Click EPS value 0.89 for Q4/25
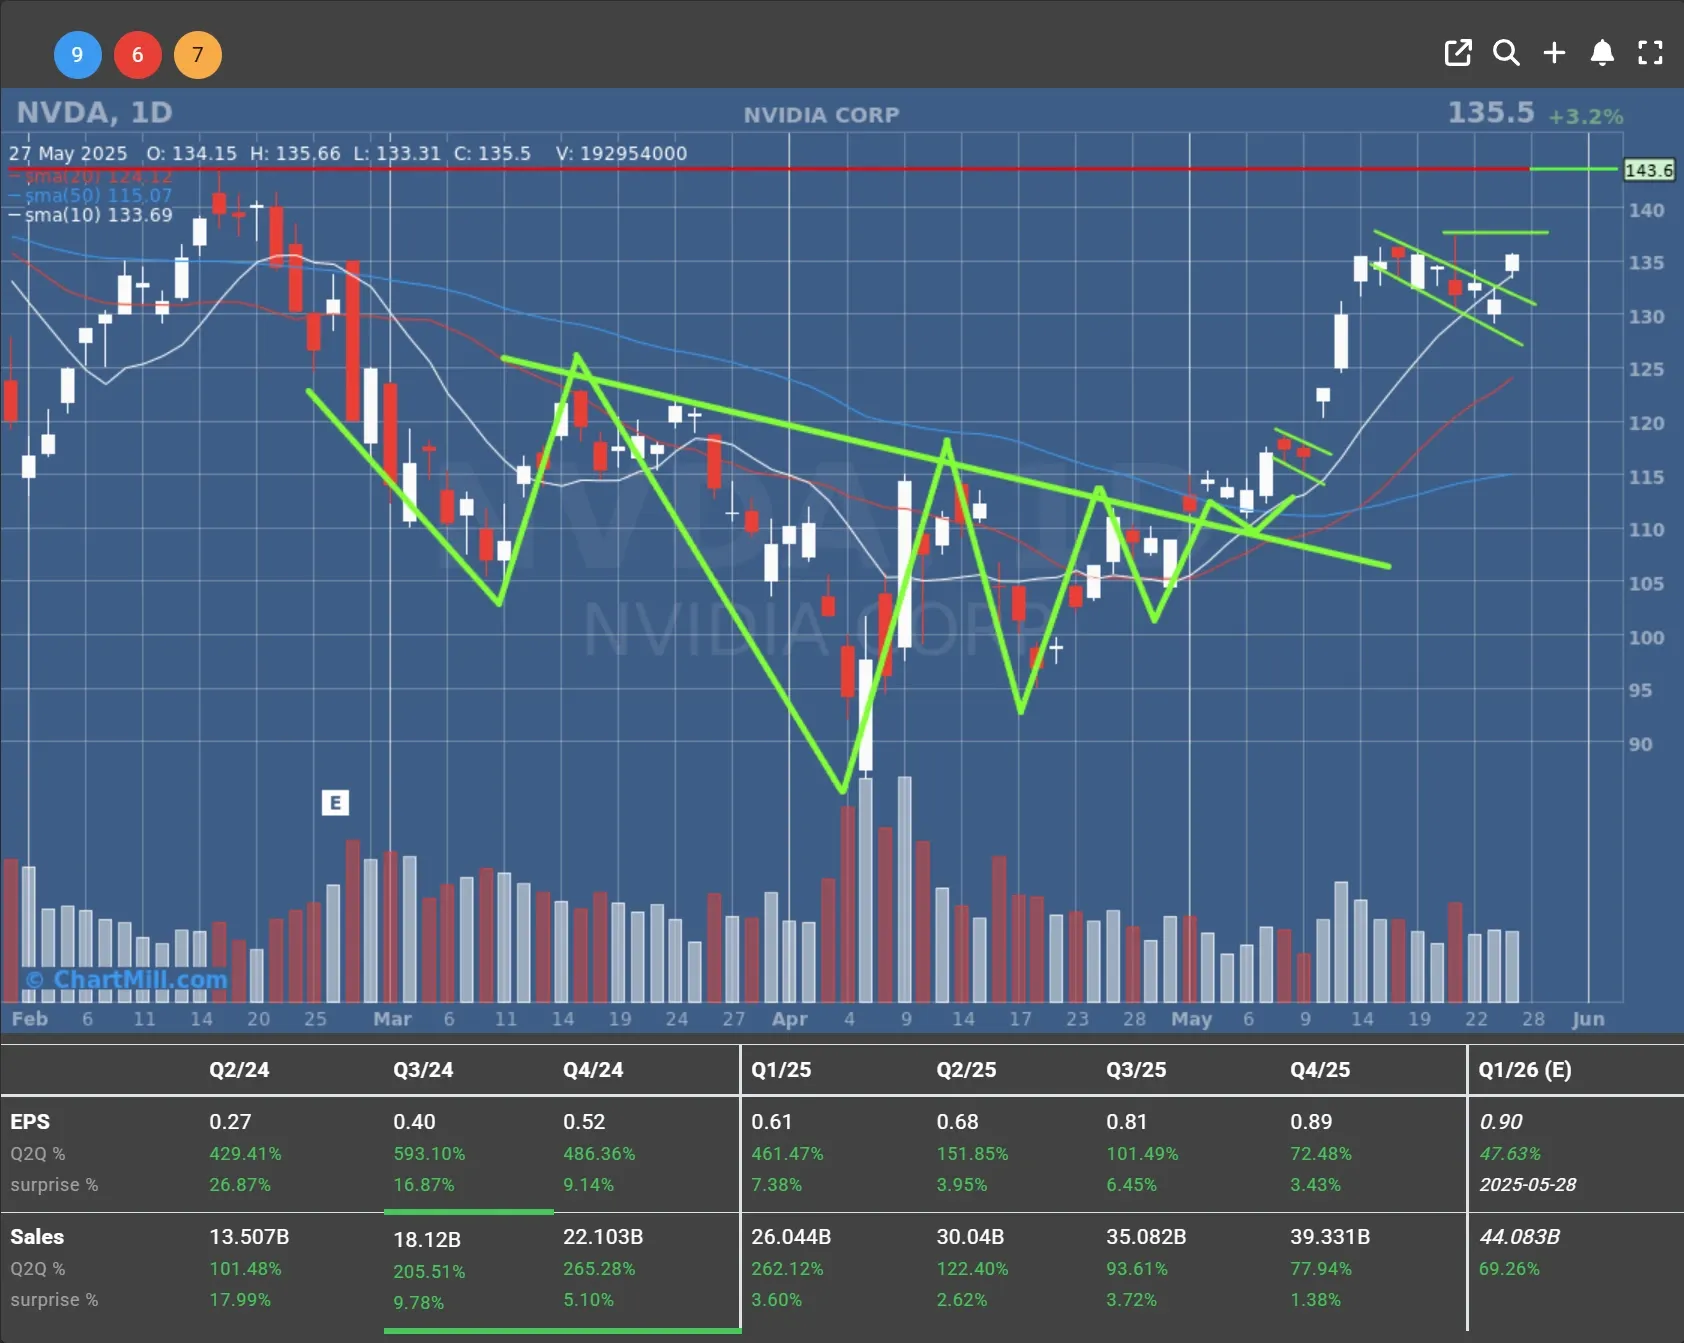The height and width of the screenshot is (1343, 1684). point(1311,1122)
